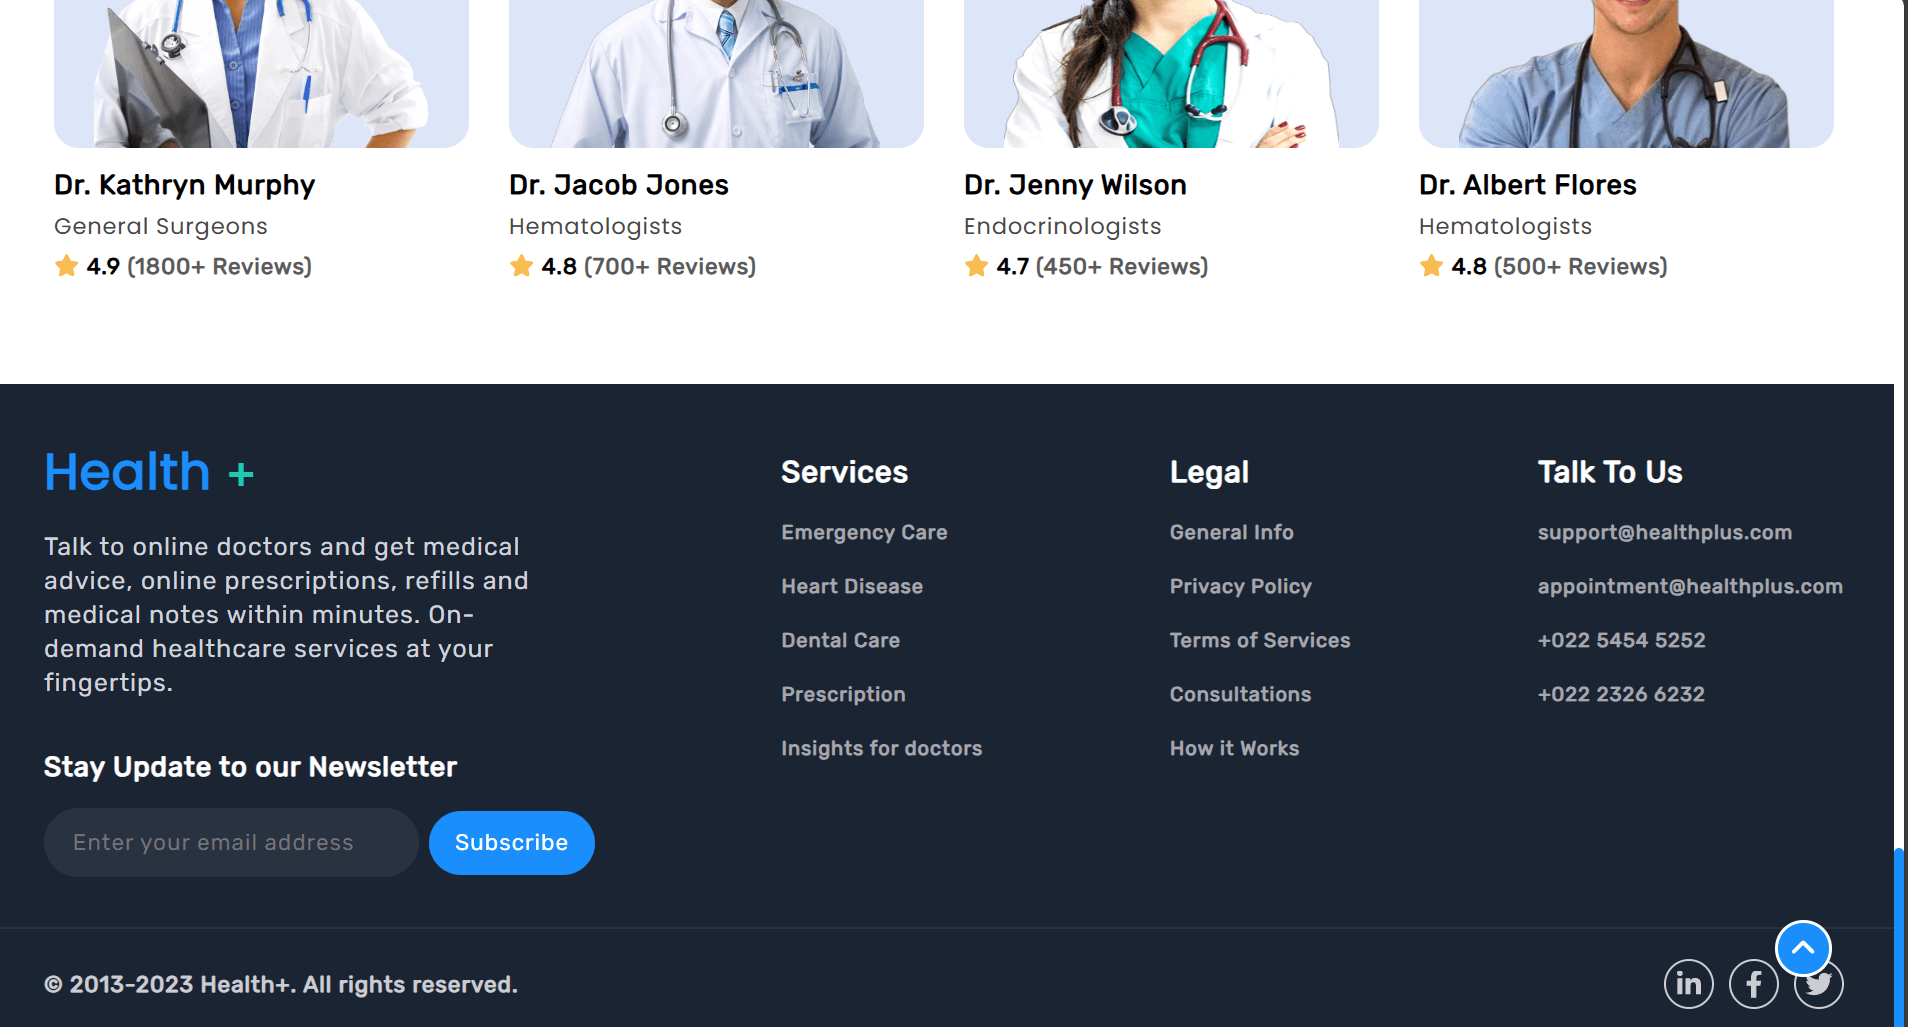Click the +022 5454 5252 phone number
Viewport: 1908px width, 1027px height.
coord(1622,640)
